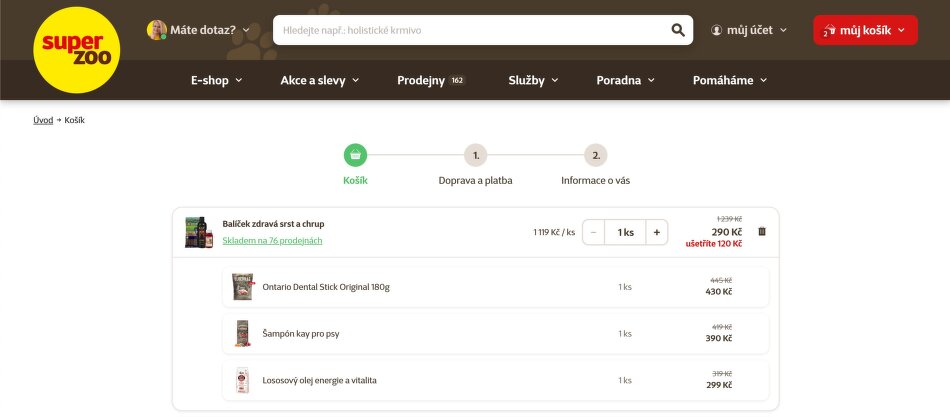Click the Doprava a platba label
This screenshot has width=950, height=417.
[476, 181]
